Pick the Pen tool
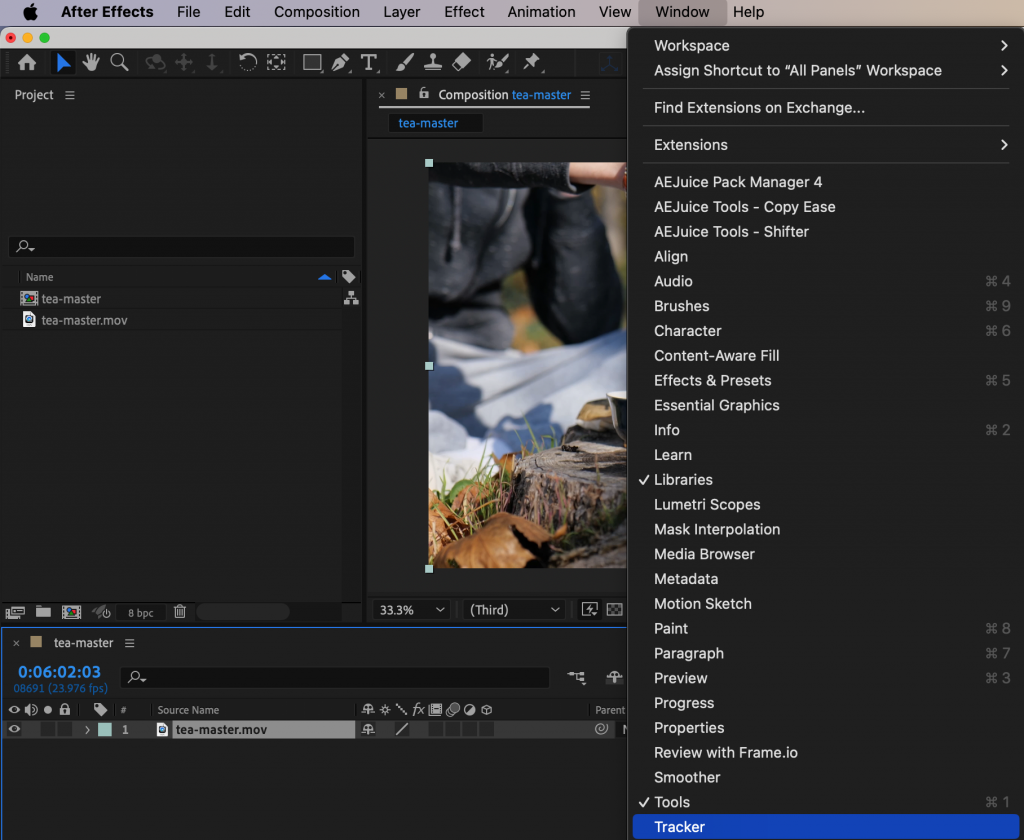Image resolution: width=1024 pixels, height=840 pixels. tap(340, 62)
